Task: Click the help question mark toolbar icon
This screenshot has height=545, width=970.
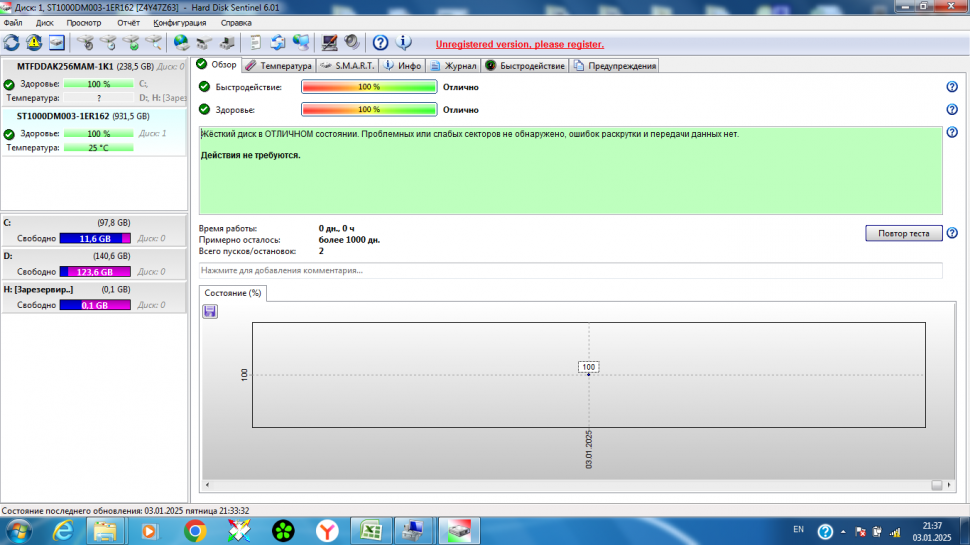Action: [380, 43]
